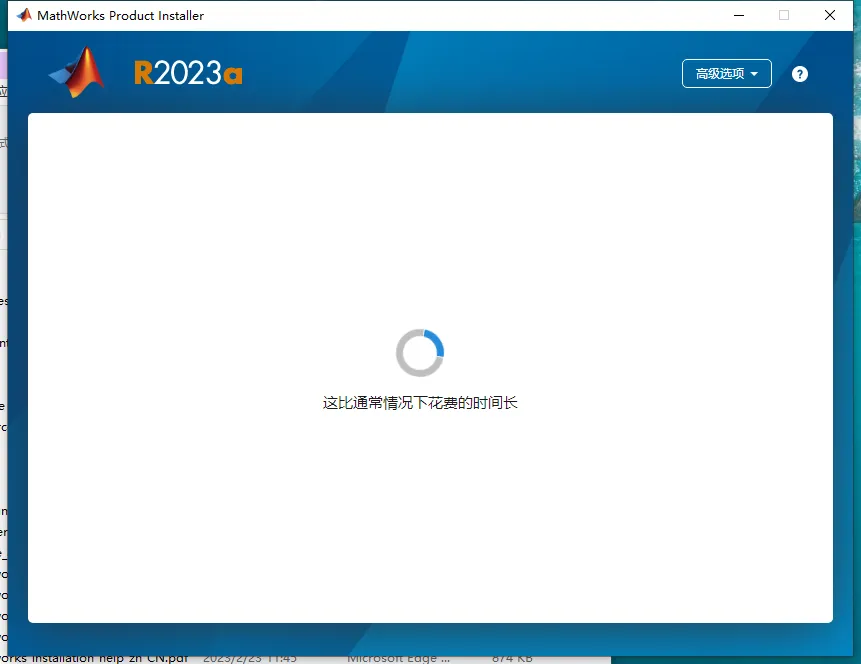Click the R2023a release label
Screen dimensions: 861x664
(x=188, y=73)
